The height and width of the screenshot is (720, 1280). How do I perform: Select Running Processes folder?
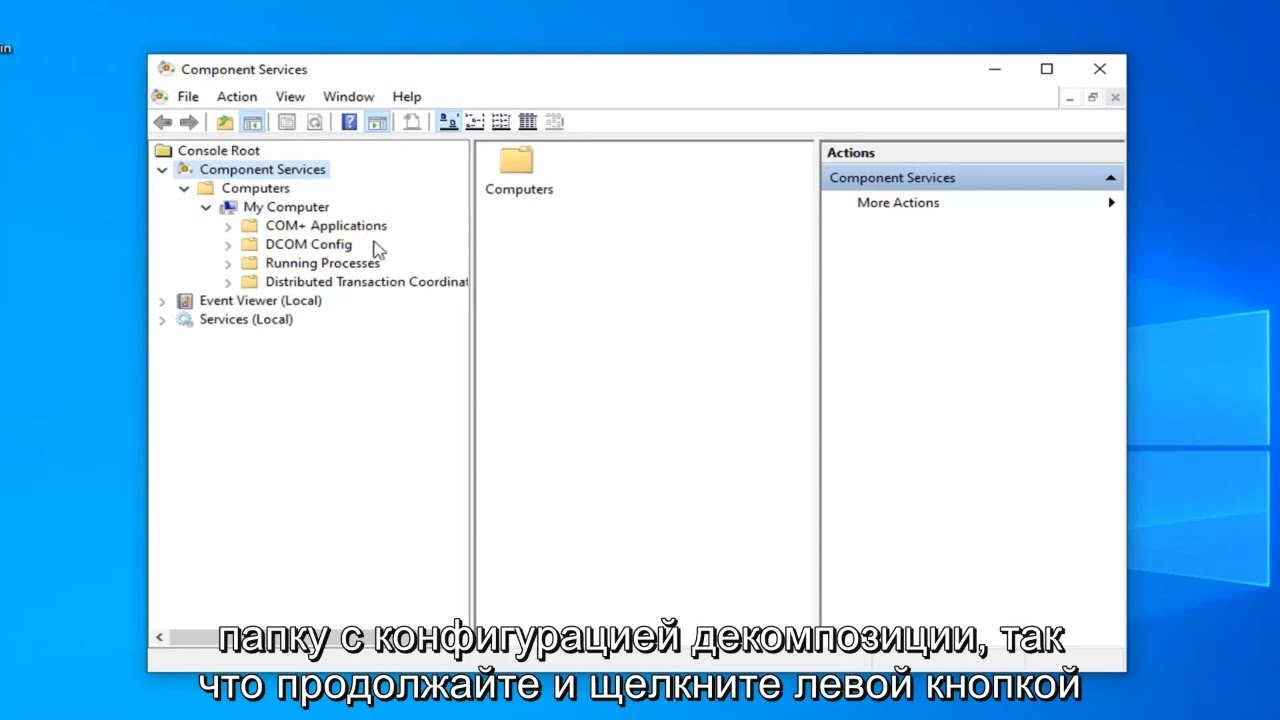pyautogui.click(x=322, y=263)
